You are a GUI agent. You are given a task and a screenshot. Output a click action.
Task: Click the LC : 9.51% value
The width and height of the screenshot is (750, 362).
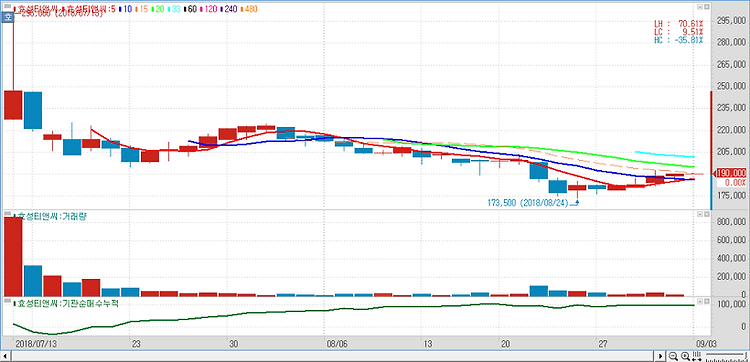678,32
